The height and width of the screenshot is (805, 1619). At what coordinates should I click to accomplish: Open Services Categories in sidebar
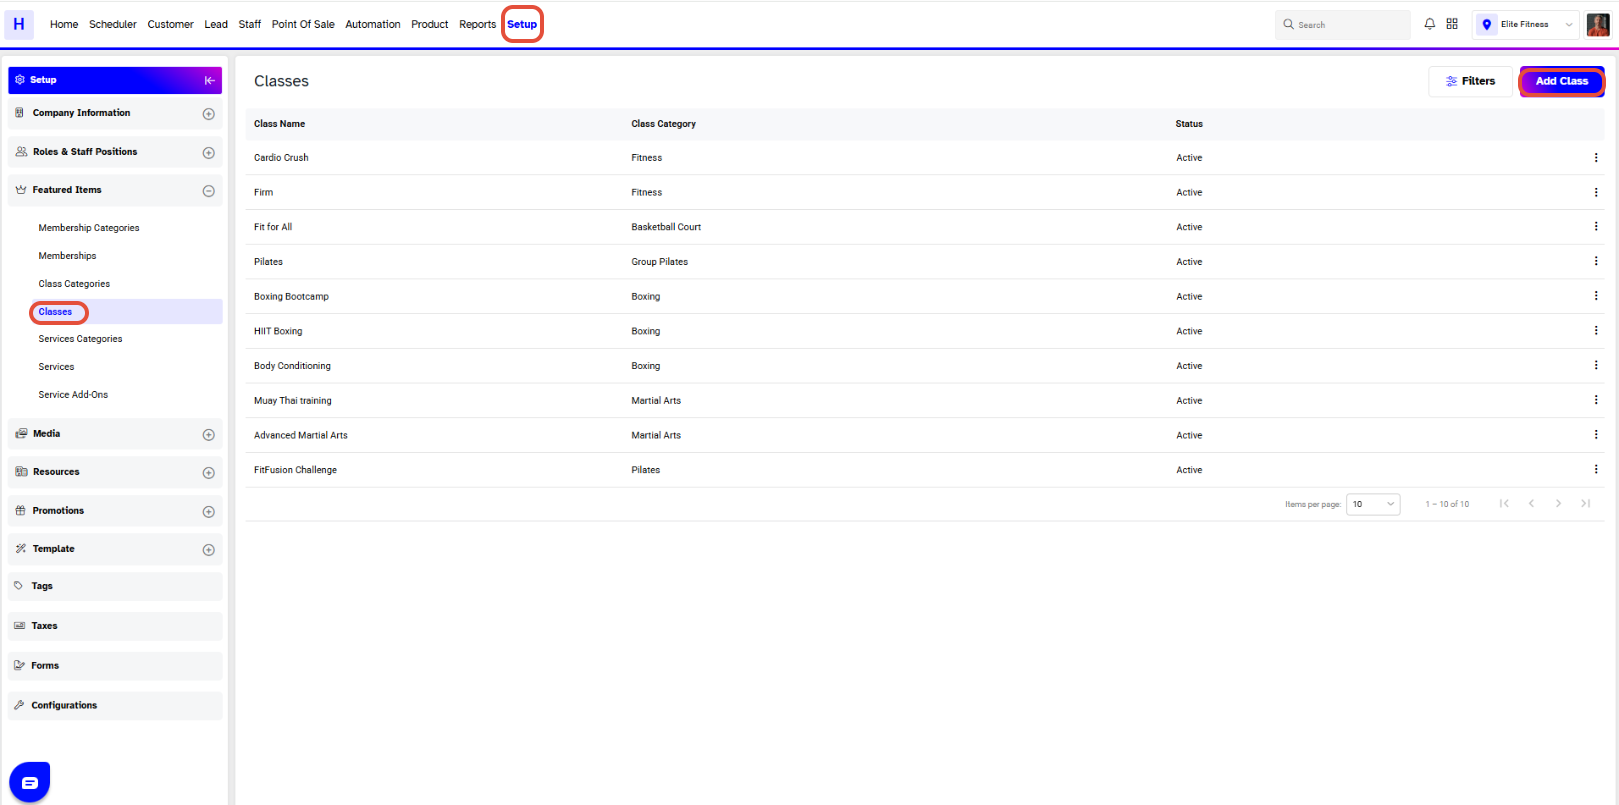tap(80, 339)
